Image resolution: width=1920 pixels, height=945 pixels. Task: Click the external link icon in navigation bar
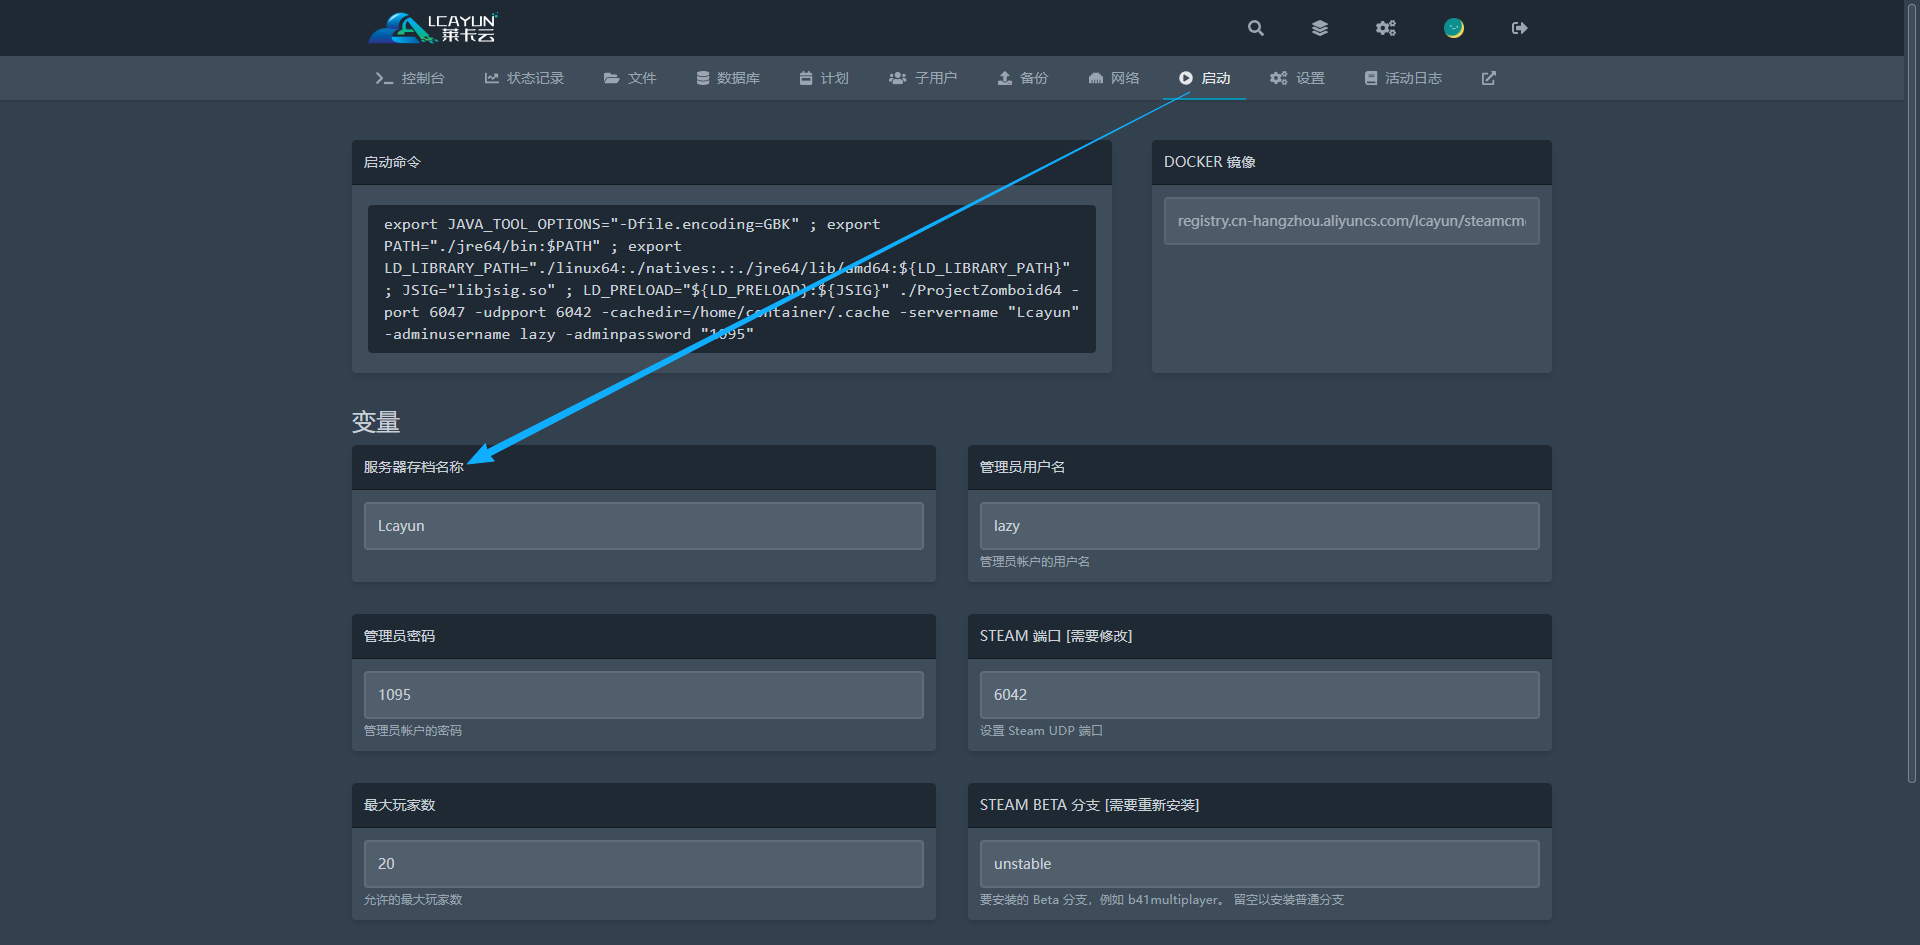tap(1489, 78)
